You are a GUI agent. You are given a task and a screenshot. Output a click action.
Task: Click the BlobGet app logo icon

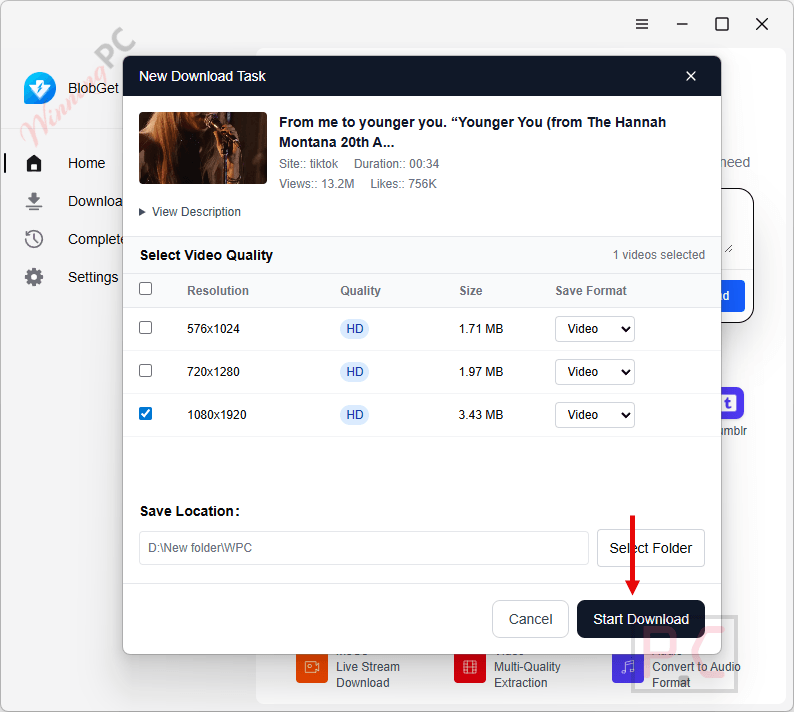(x=39, y=88)
